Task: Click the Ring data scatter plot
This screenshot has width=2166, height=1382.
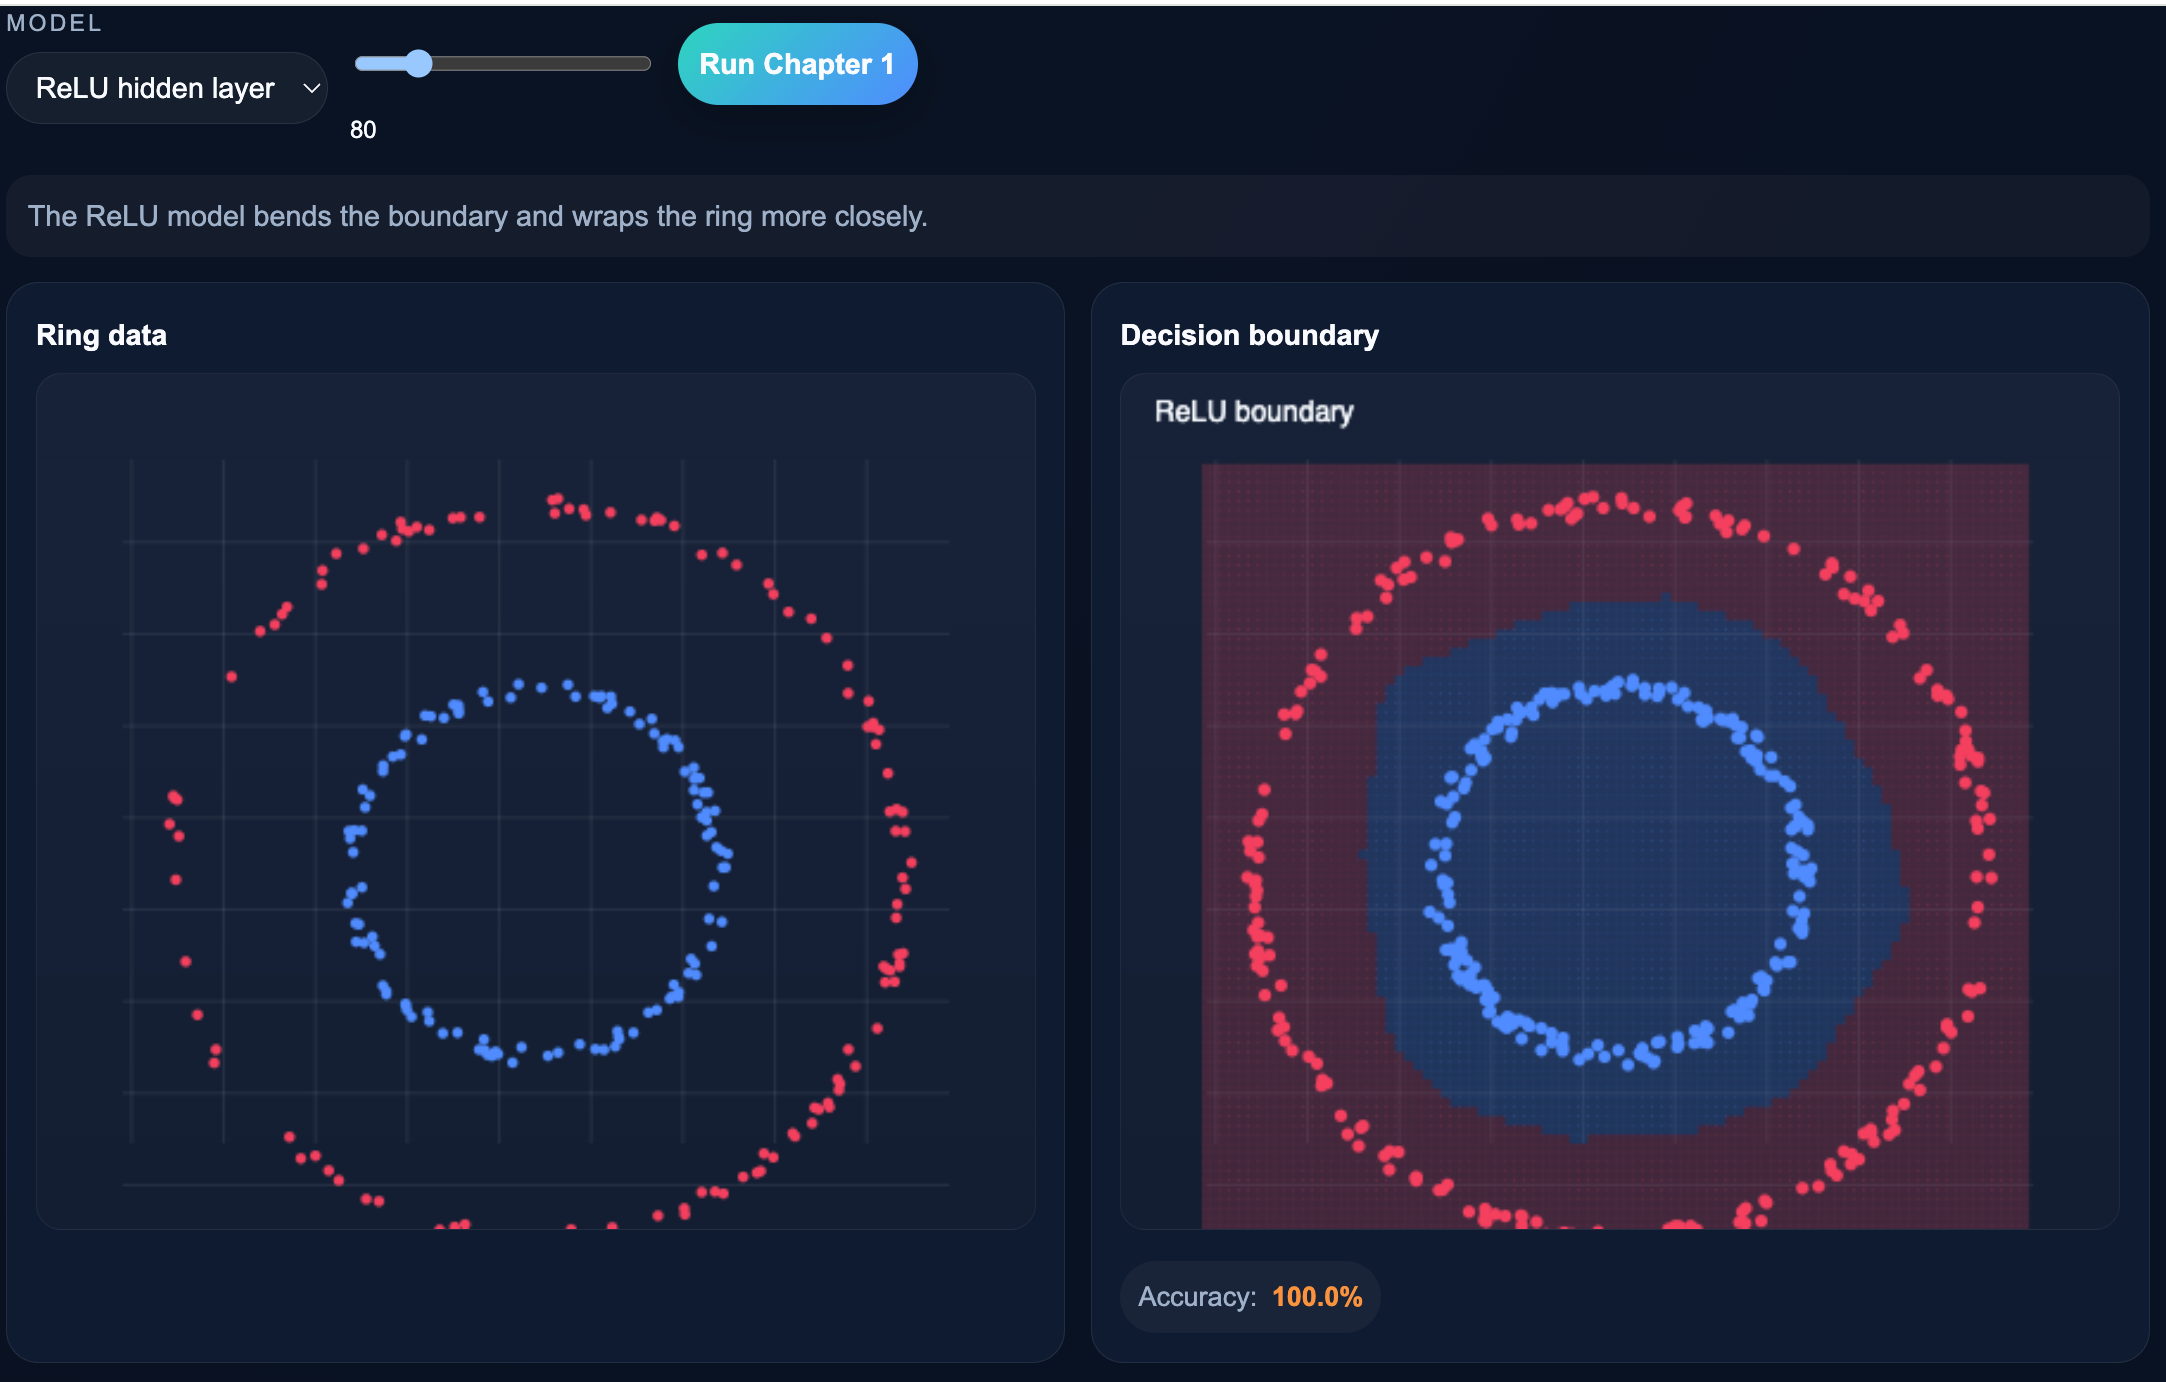Action: 536,801
